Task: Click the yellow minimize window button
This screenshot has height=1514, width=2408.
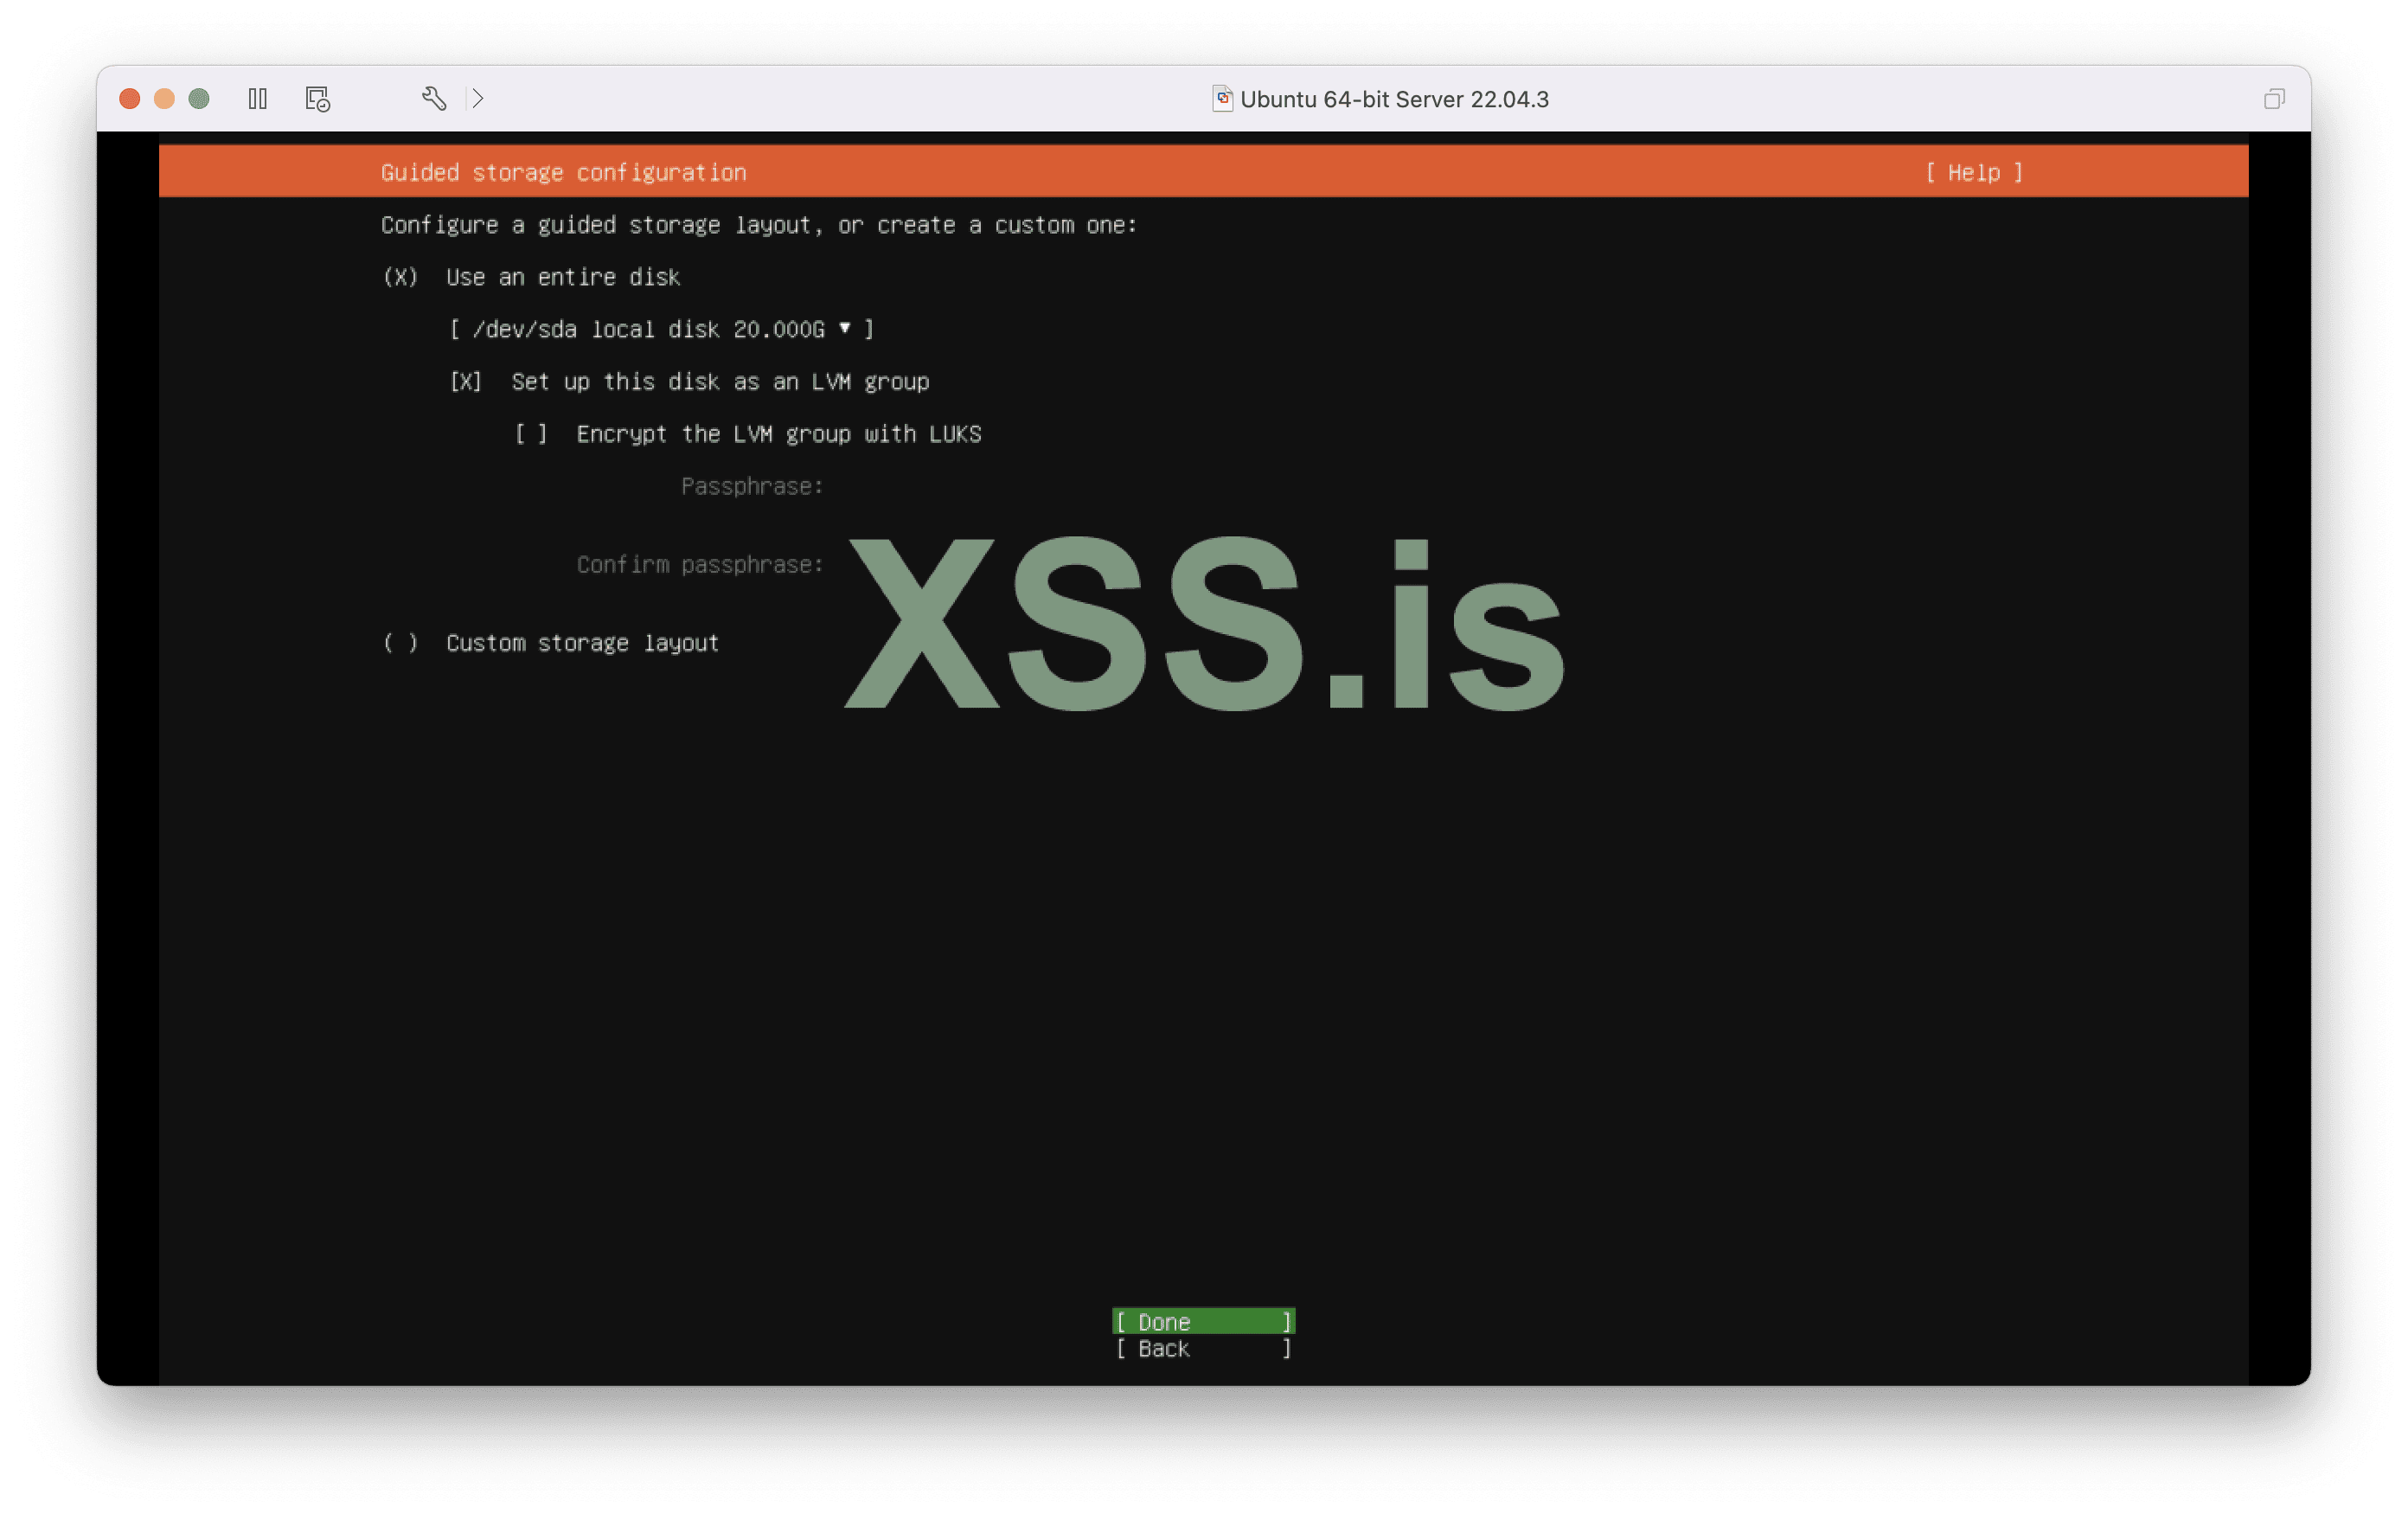Action: tap(165, 99)
